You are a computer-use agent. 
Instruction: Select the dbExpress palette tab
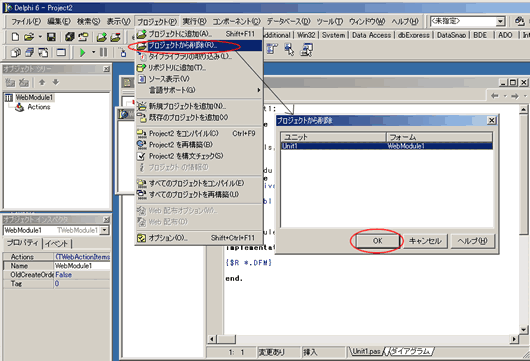pos(414,35)
